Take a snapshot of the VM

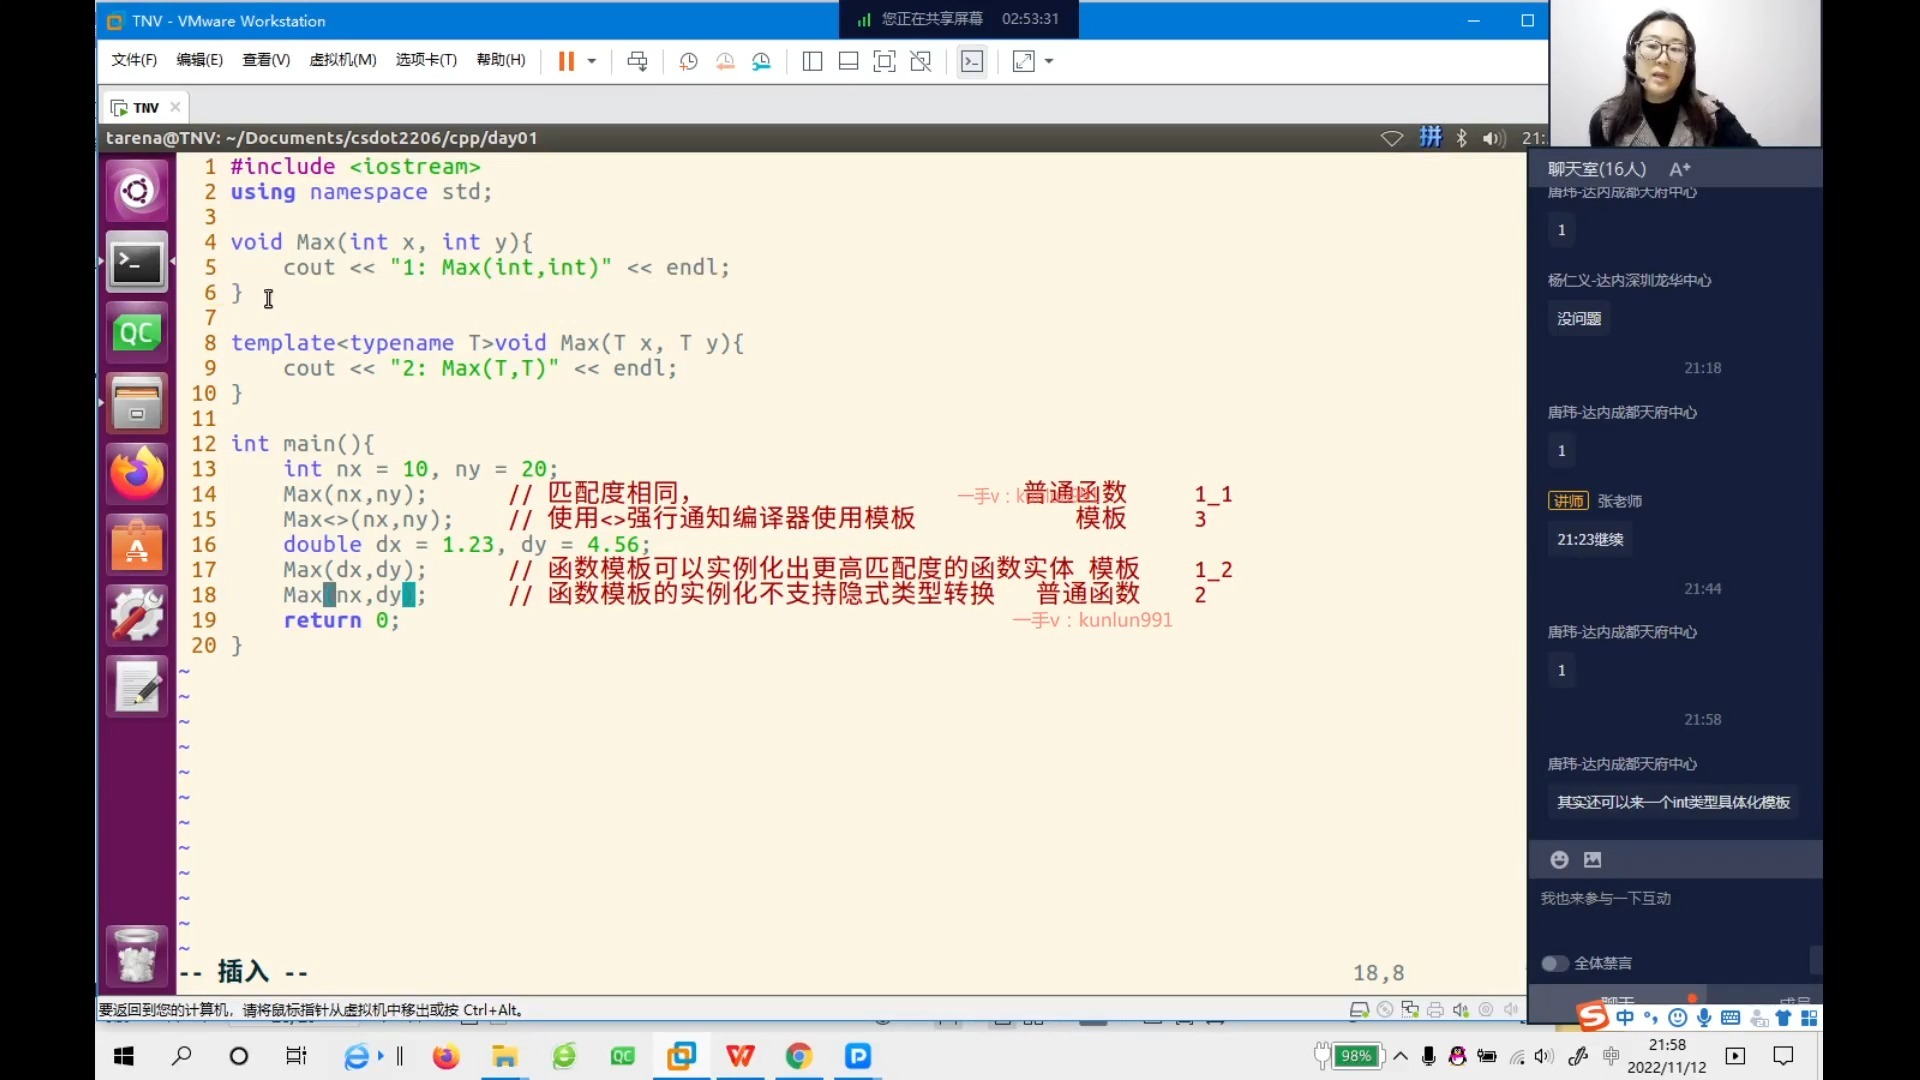pos(688,61)
